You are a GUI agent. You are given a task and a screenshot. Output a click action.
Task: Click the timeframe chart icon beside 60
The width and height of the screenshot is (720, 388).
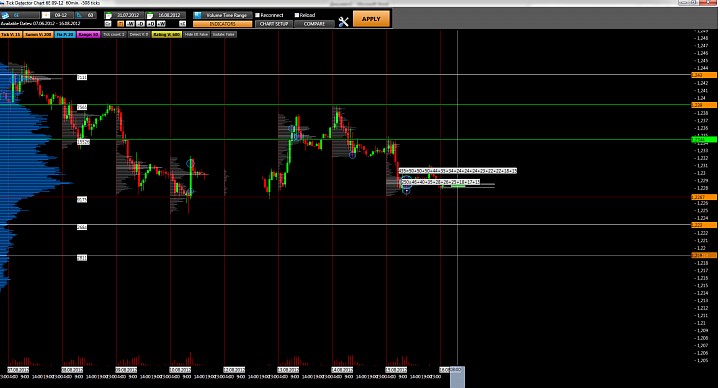coord(79,15)
